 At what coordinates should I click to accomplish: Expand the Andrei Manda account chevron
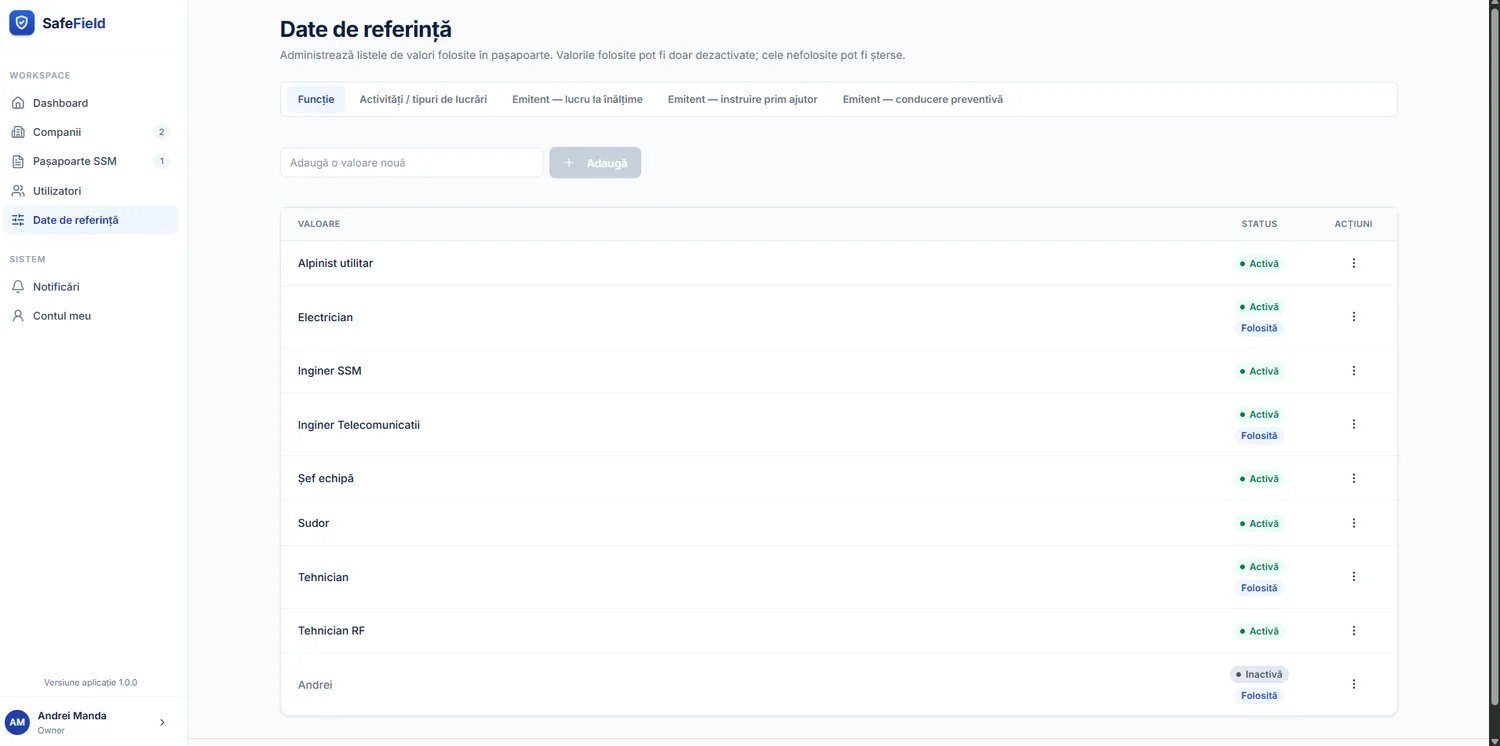(162, 722)
